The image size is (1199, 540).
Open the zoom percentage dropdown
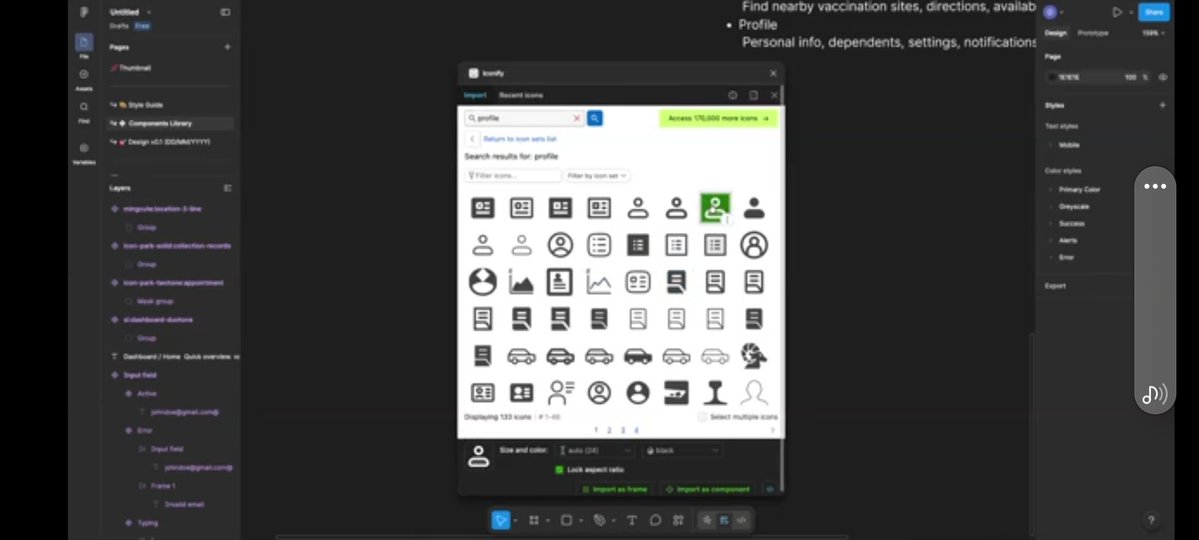(1154, 33)
